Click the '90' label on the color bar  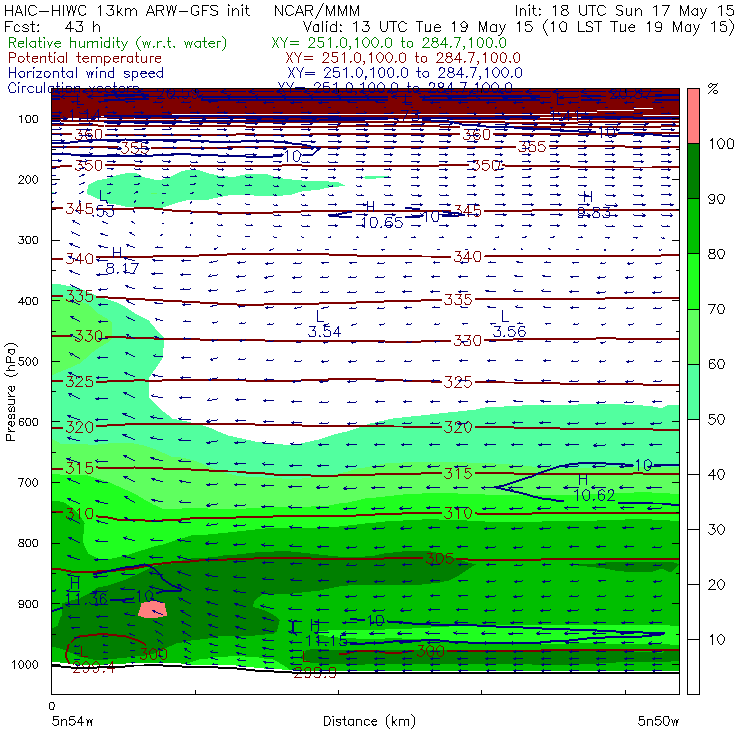pyautogui.click(x=716, y=199)
